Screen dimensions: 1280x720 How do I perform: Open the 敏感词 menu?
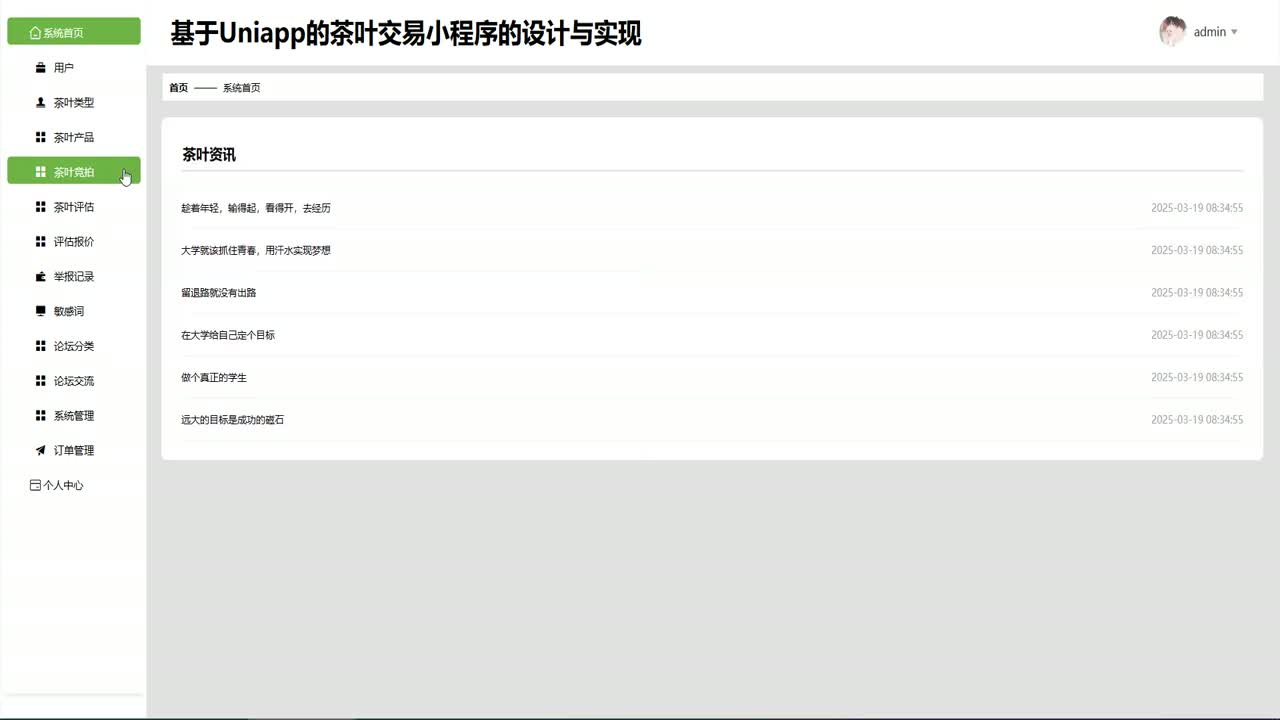[x=74, y=311]
